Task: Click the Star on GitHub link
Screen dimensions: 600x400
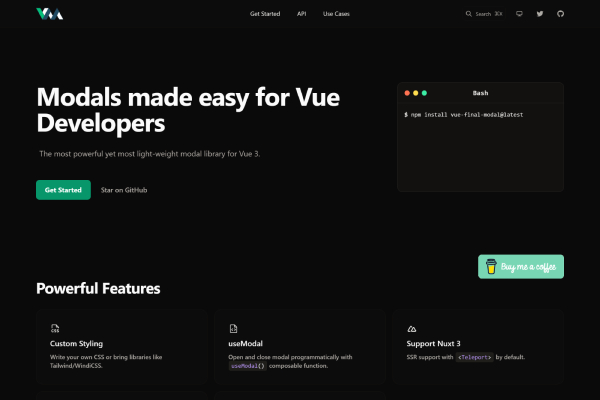Action: click(x=124, y=190)
